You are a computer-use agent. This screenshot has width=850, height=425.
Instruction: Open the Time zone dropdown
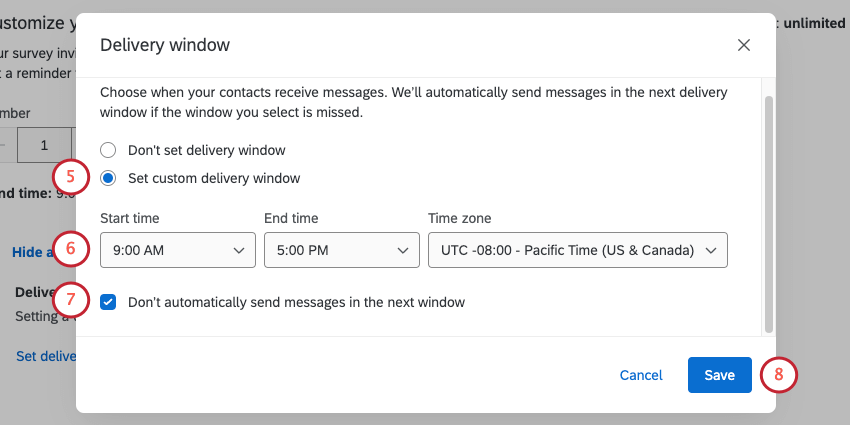pyautogui.click(x=577, y=251)
